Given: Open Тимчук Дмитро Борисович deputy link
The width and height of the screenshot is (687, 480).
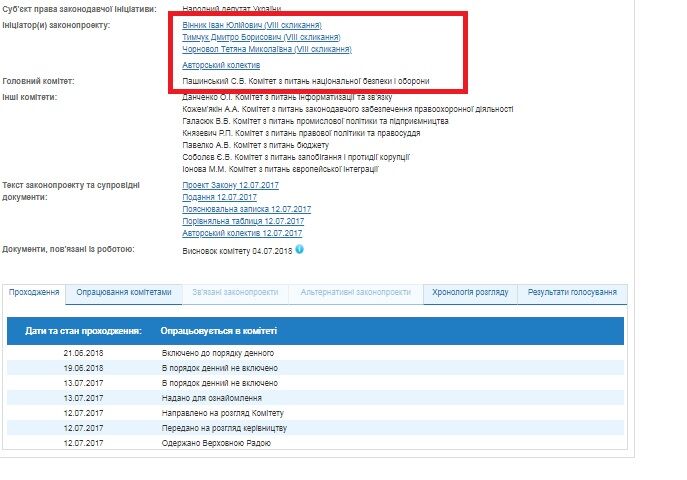Looking at the screenshot, I should pyautogui.click(x=254, y=37).
